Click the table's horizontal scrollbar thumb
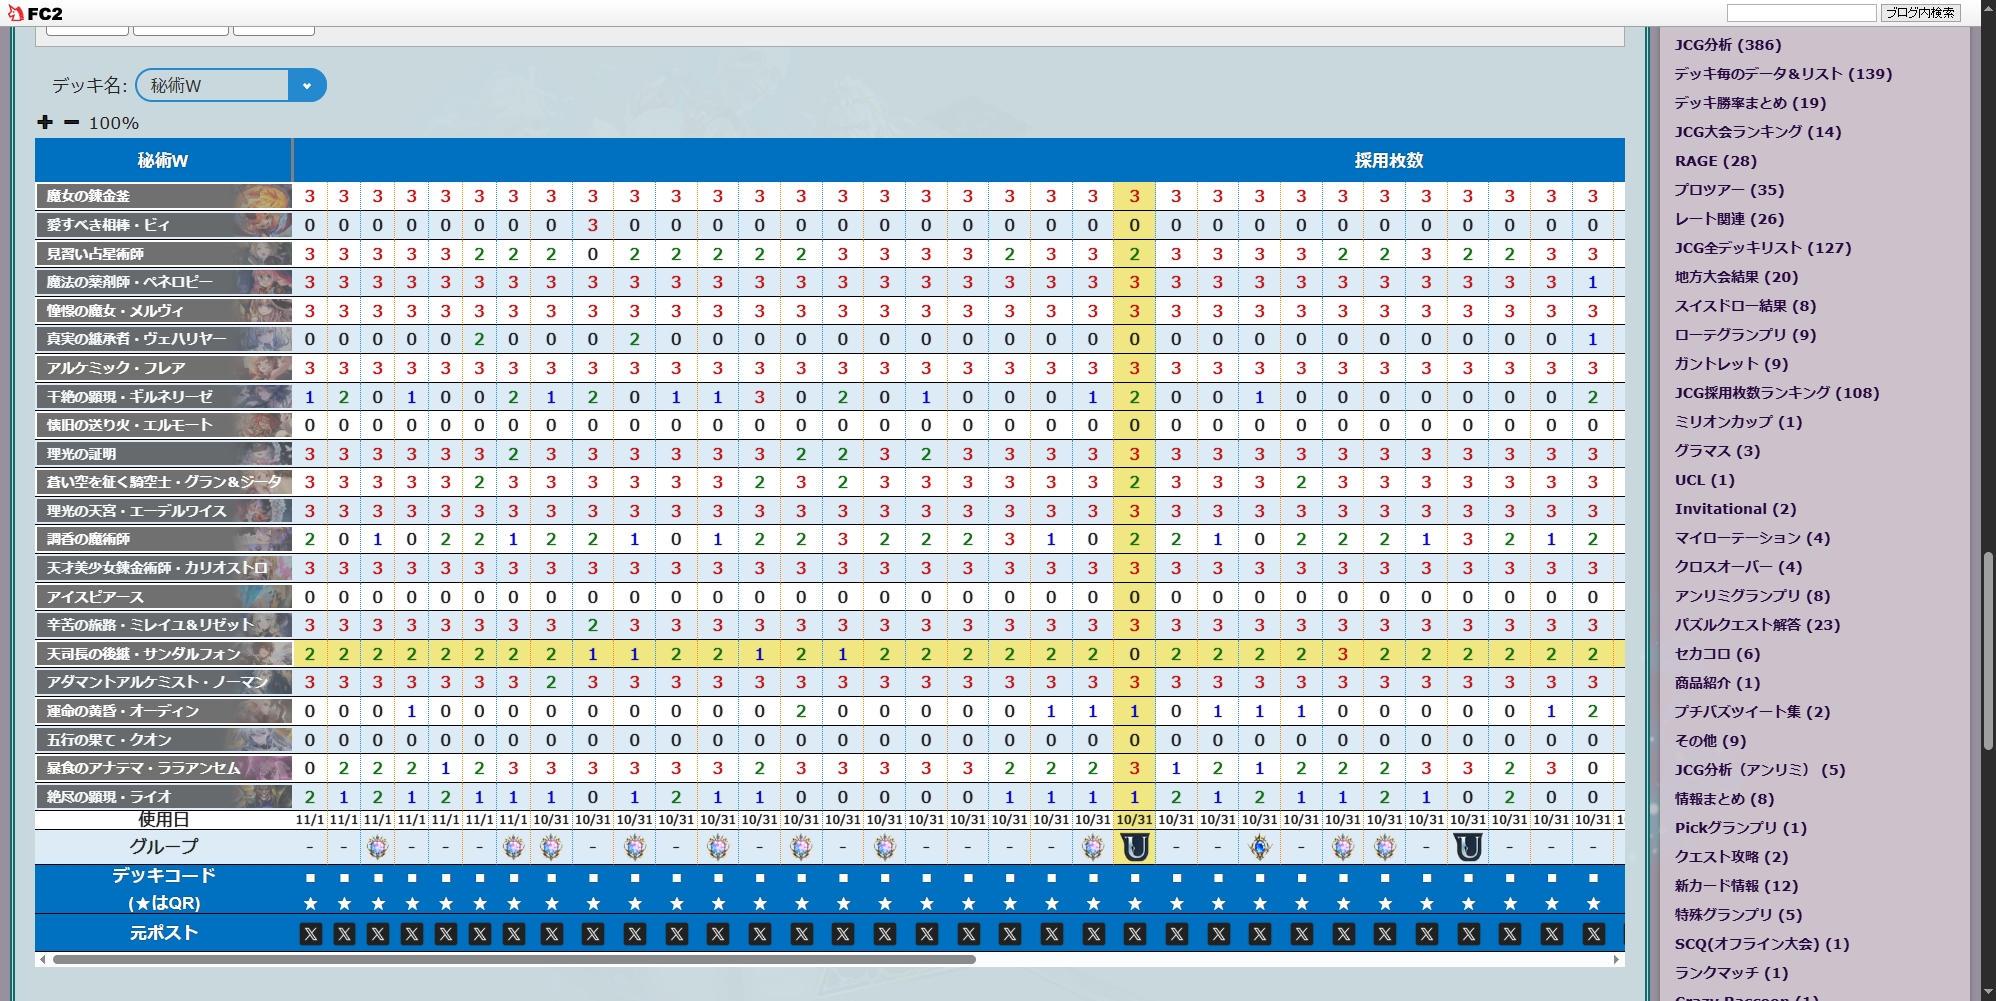This screenshot has width=1996, height=1001. 514,959
